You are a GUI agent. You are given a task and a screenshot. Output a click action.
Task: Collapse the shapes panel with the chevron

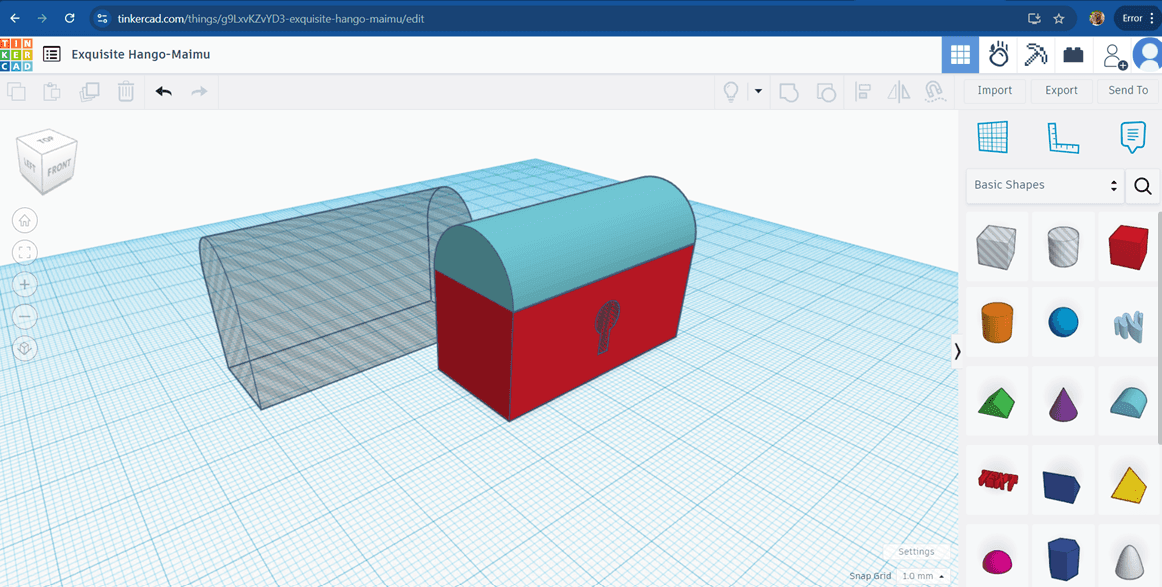tap(957, 351)
